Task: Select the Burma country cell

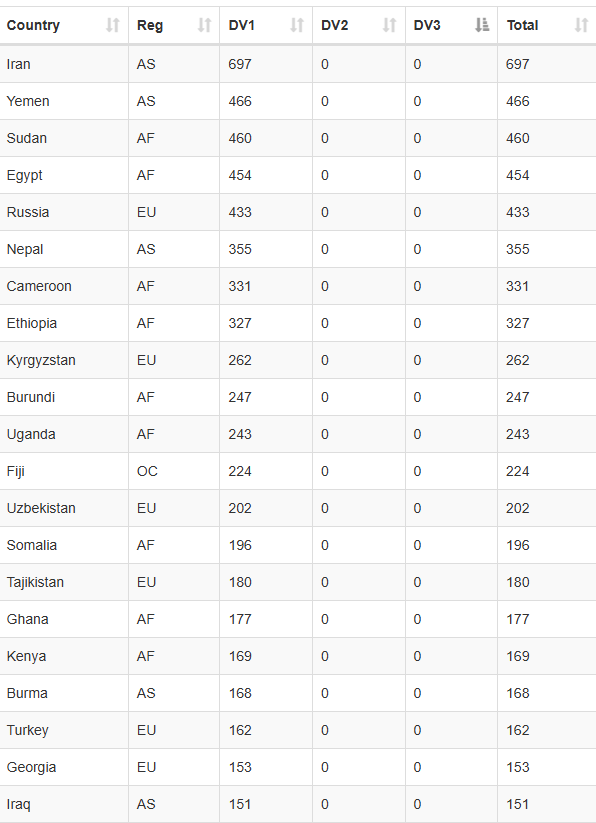Action: pos(64,693)
